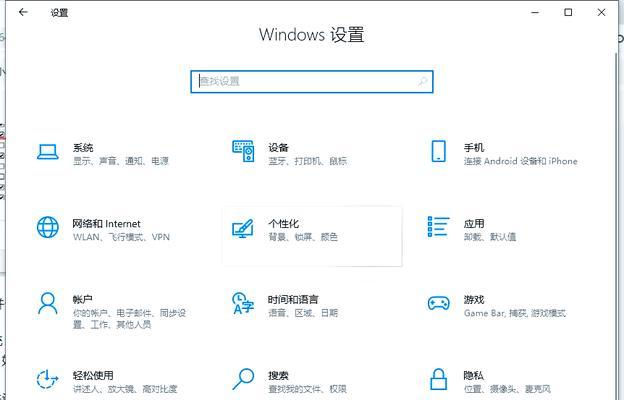Click the Phone icon

click(x=439, y=151)
